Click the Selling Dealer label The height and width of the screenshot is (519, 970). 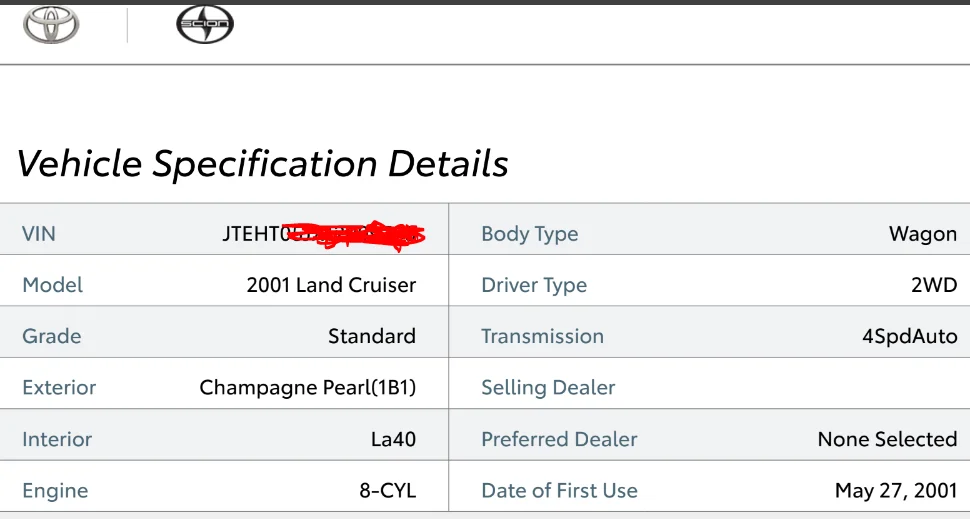click(548, 388)
